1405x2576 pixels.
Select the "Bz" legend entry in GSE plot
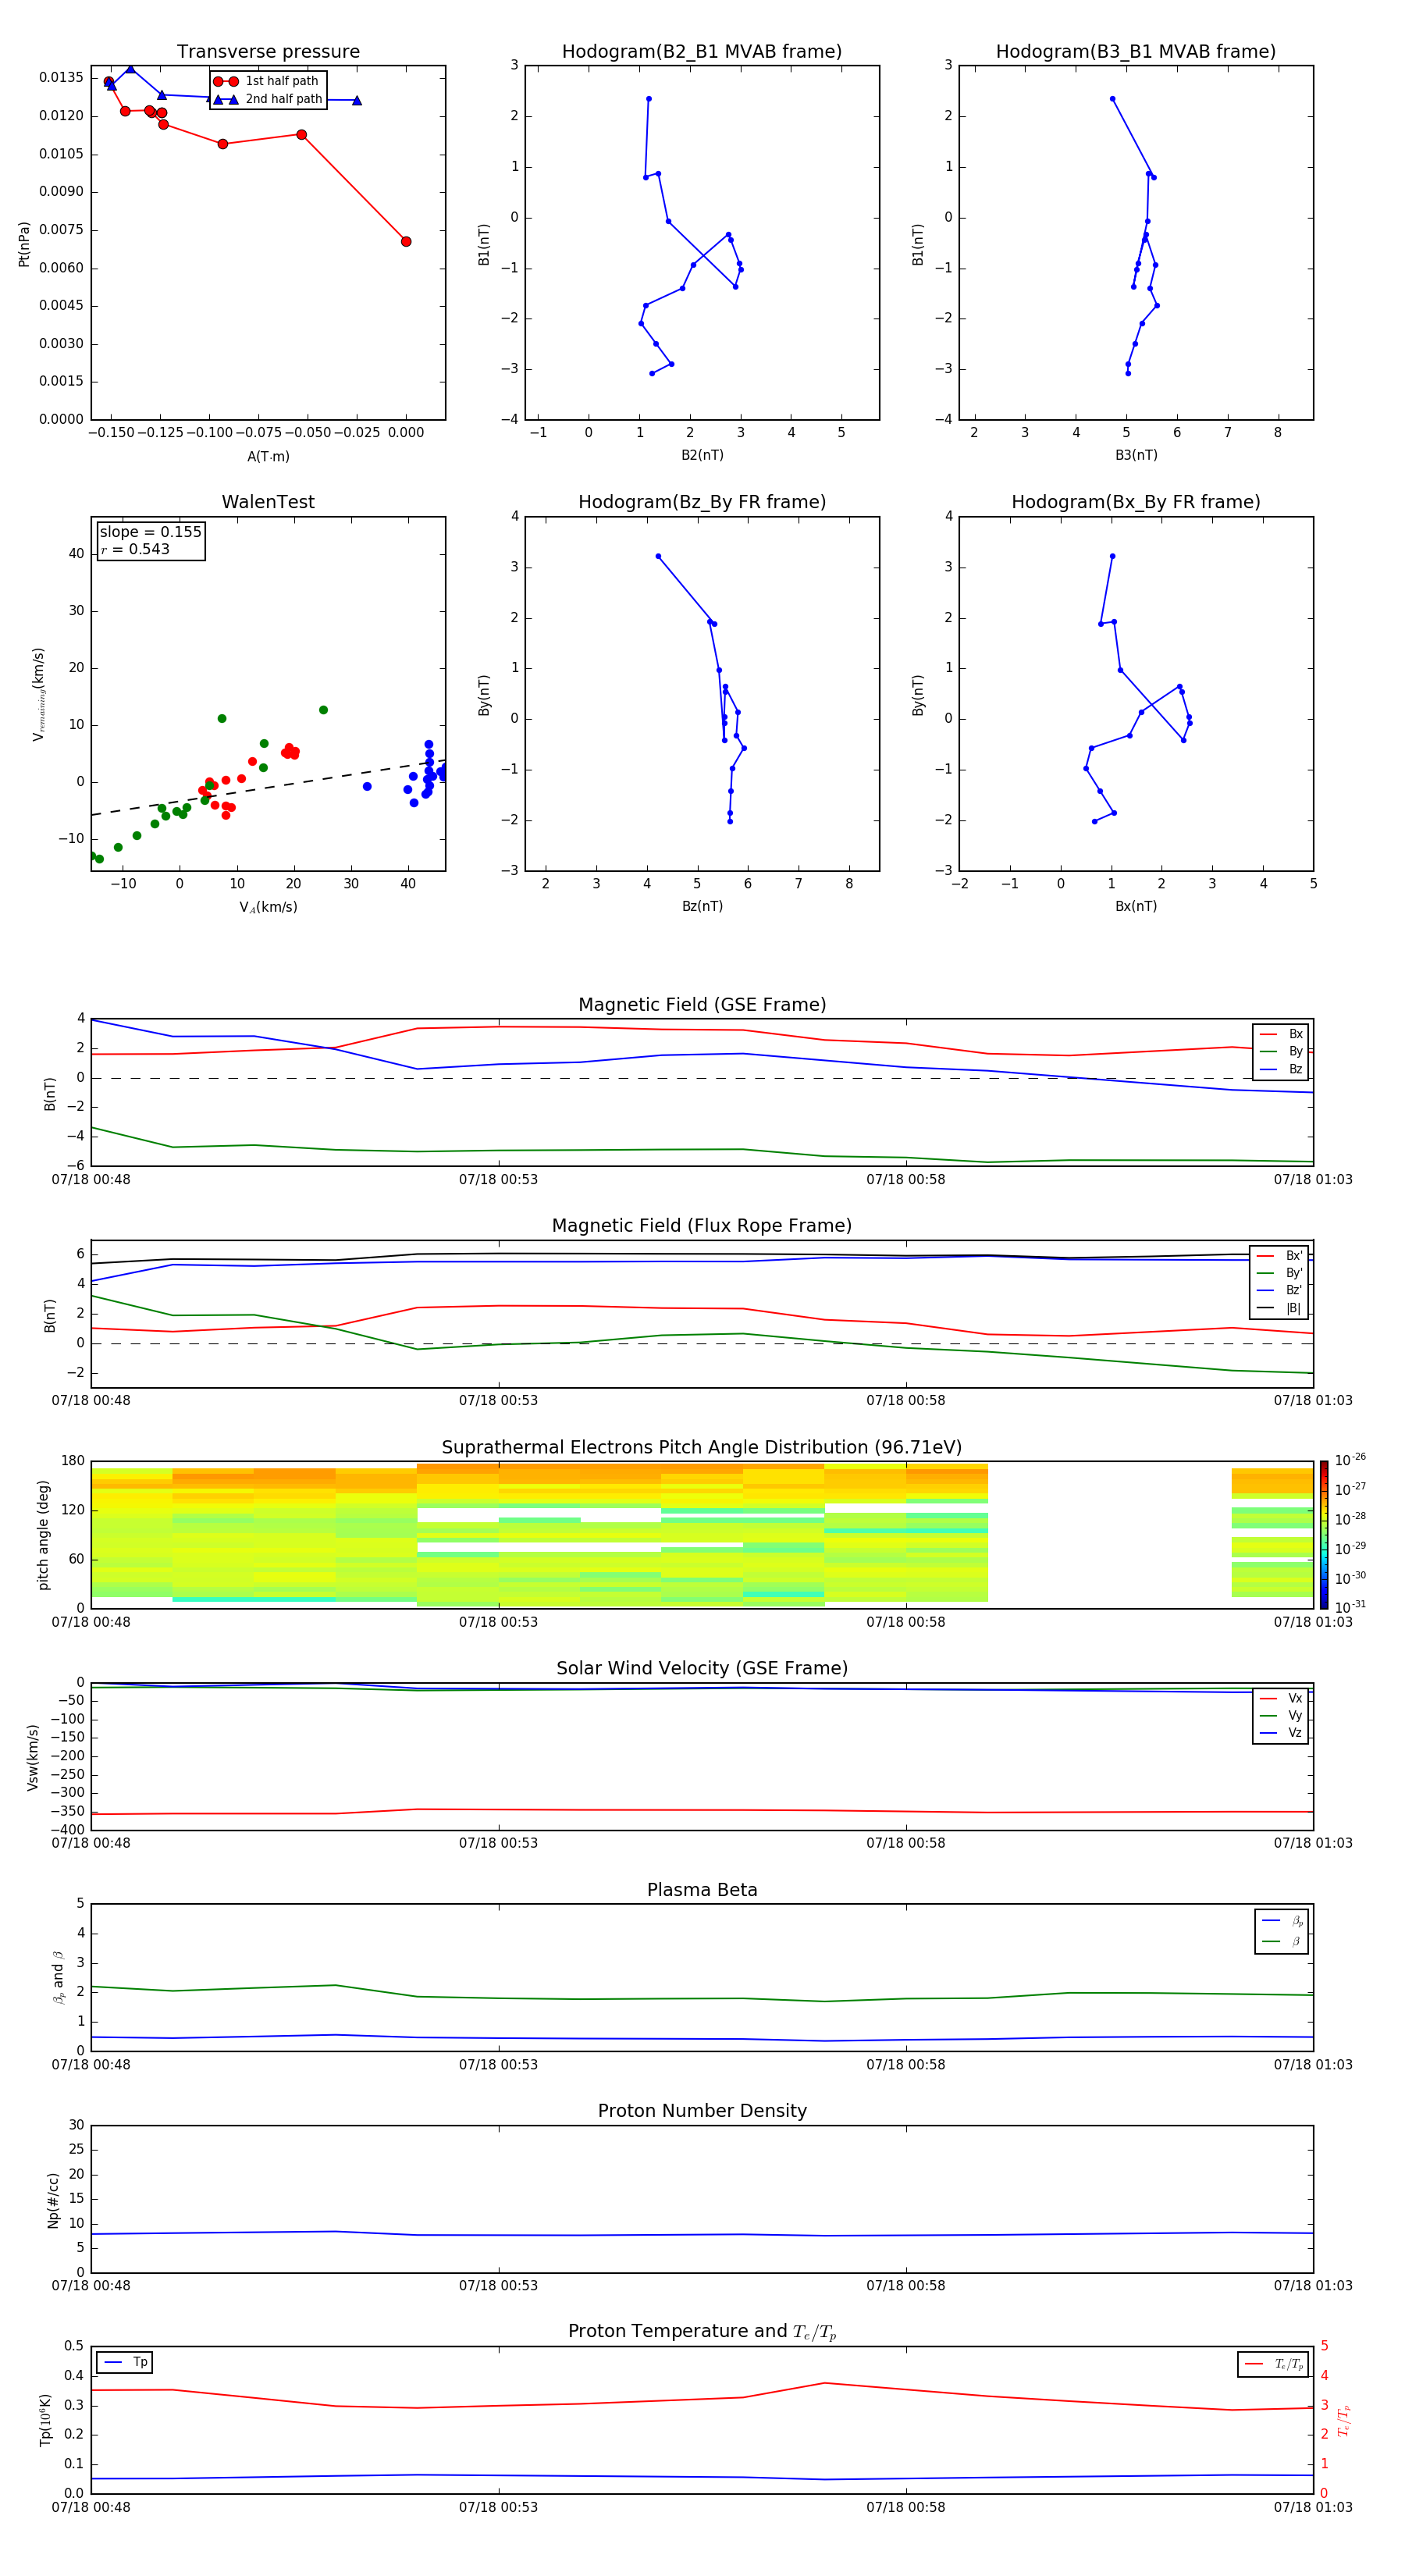click(1282, 1069)
